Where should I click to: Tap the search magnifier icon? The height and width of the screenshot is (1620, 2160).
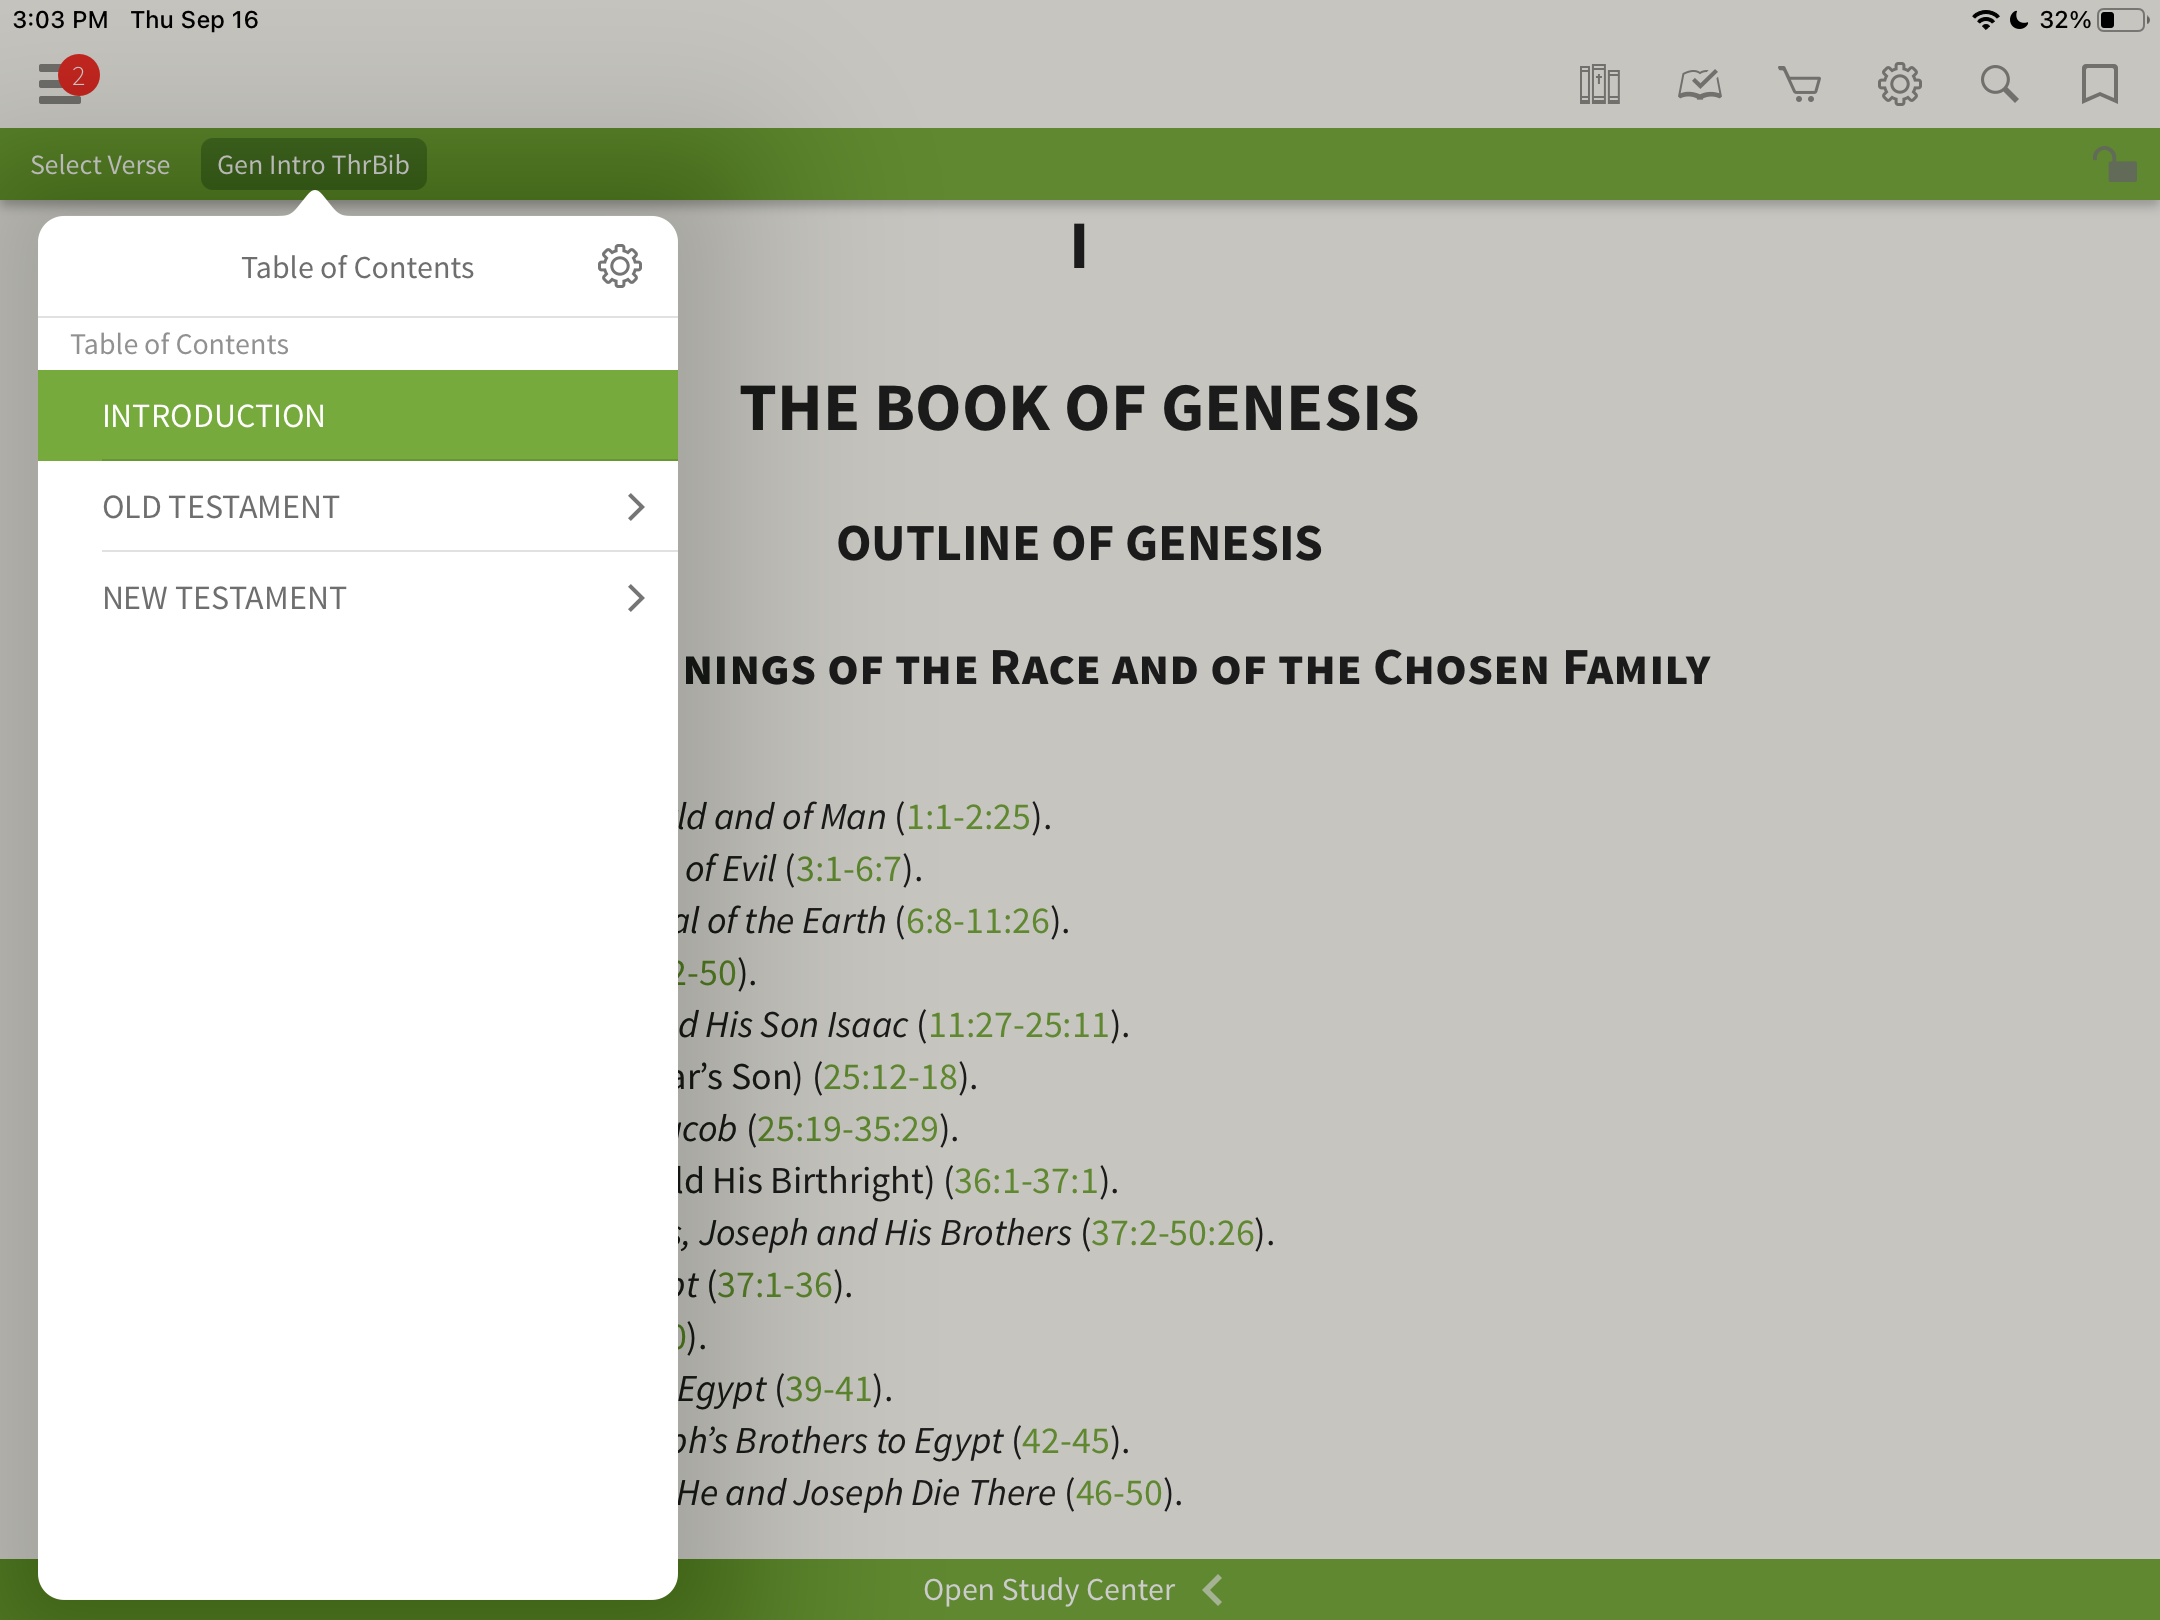[1999, 85]
